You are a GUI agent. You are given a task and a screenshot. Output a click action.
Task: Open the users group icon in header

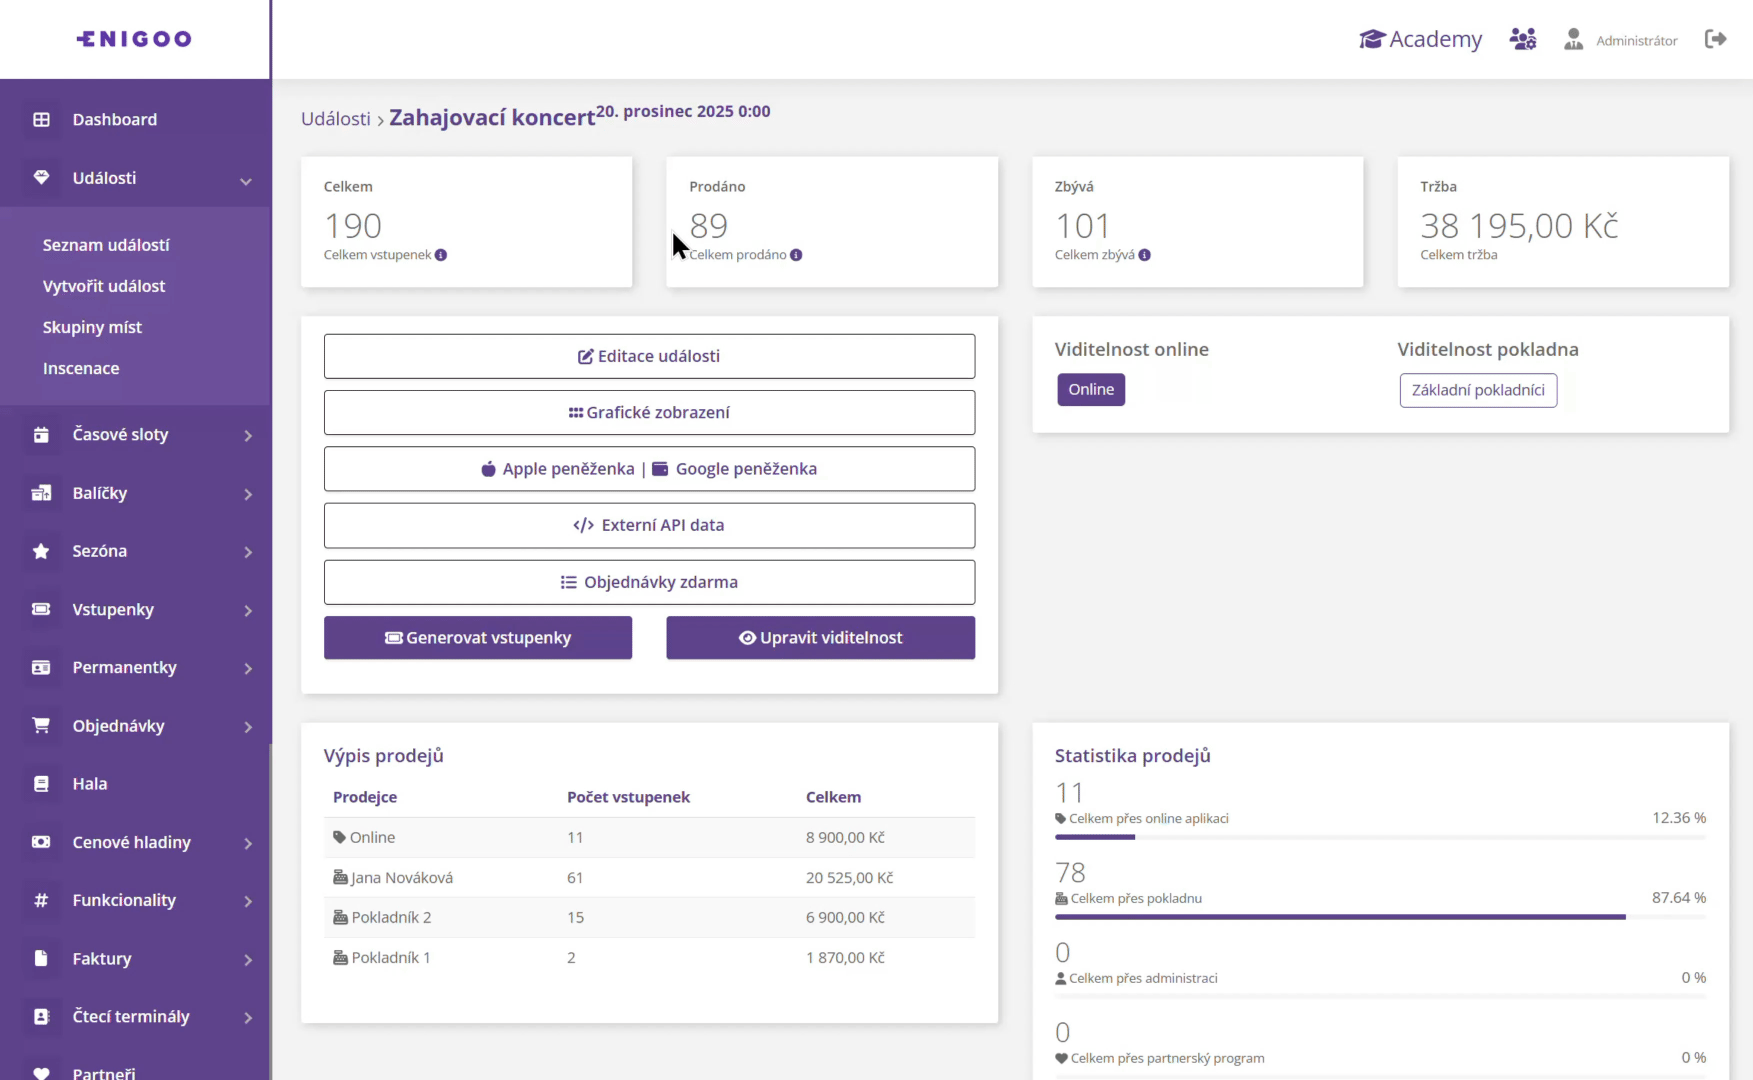[x=1522, y=39]
